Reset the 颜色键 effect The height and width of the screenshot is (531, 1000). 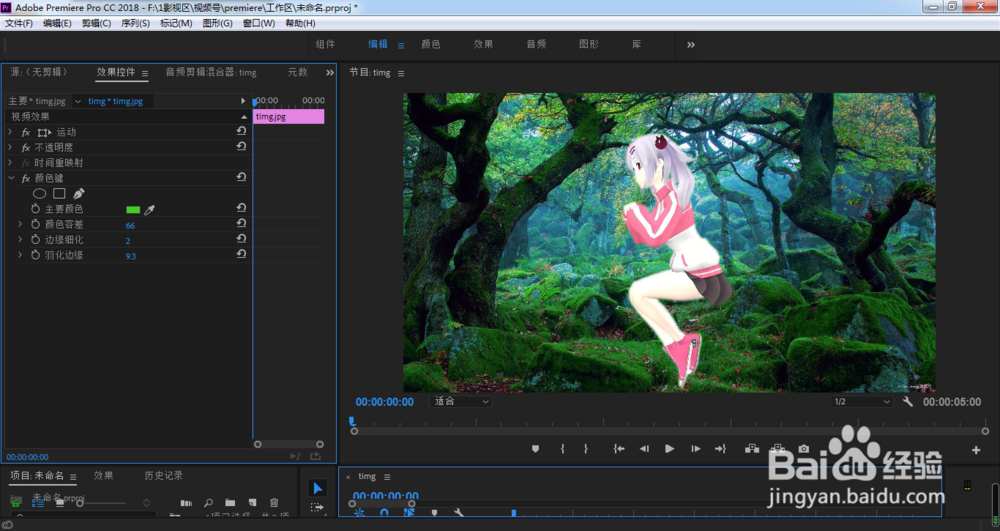241,178
